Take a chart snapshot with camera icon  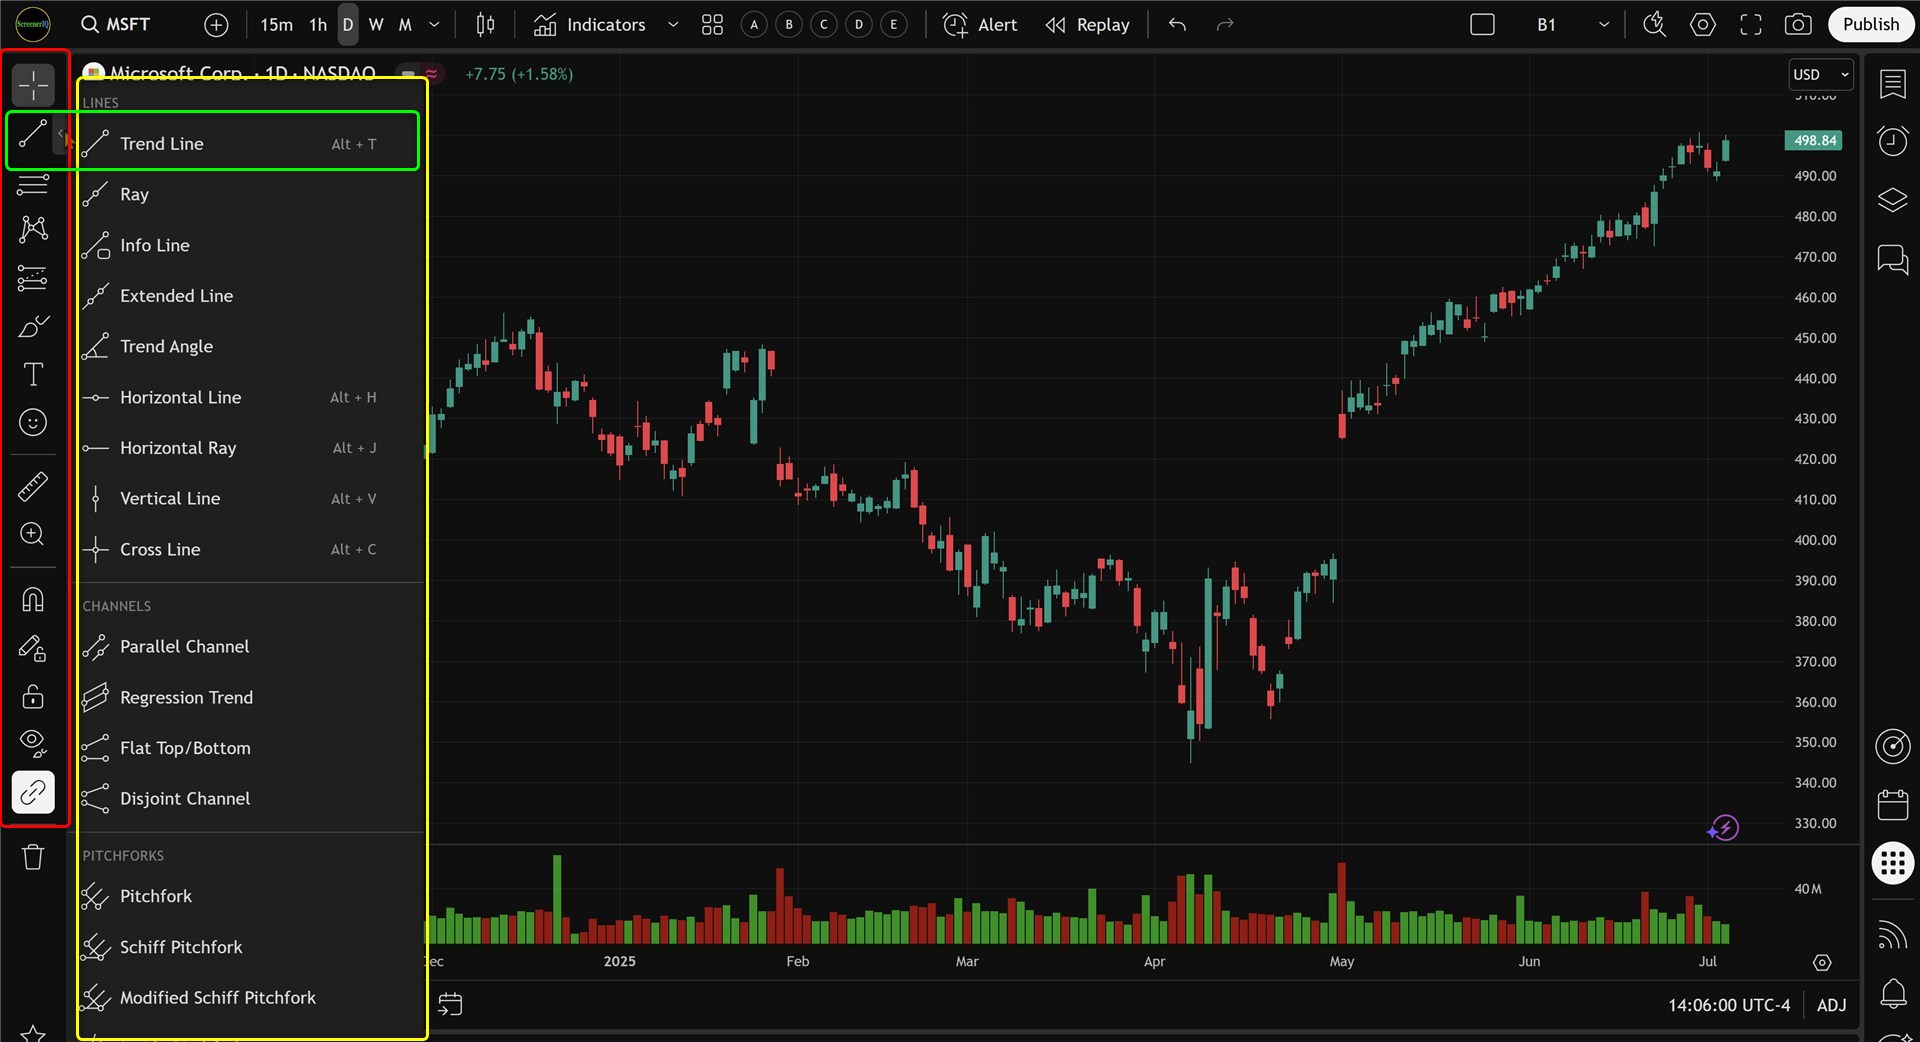pos(1798,25)
